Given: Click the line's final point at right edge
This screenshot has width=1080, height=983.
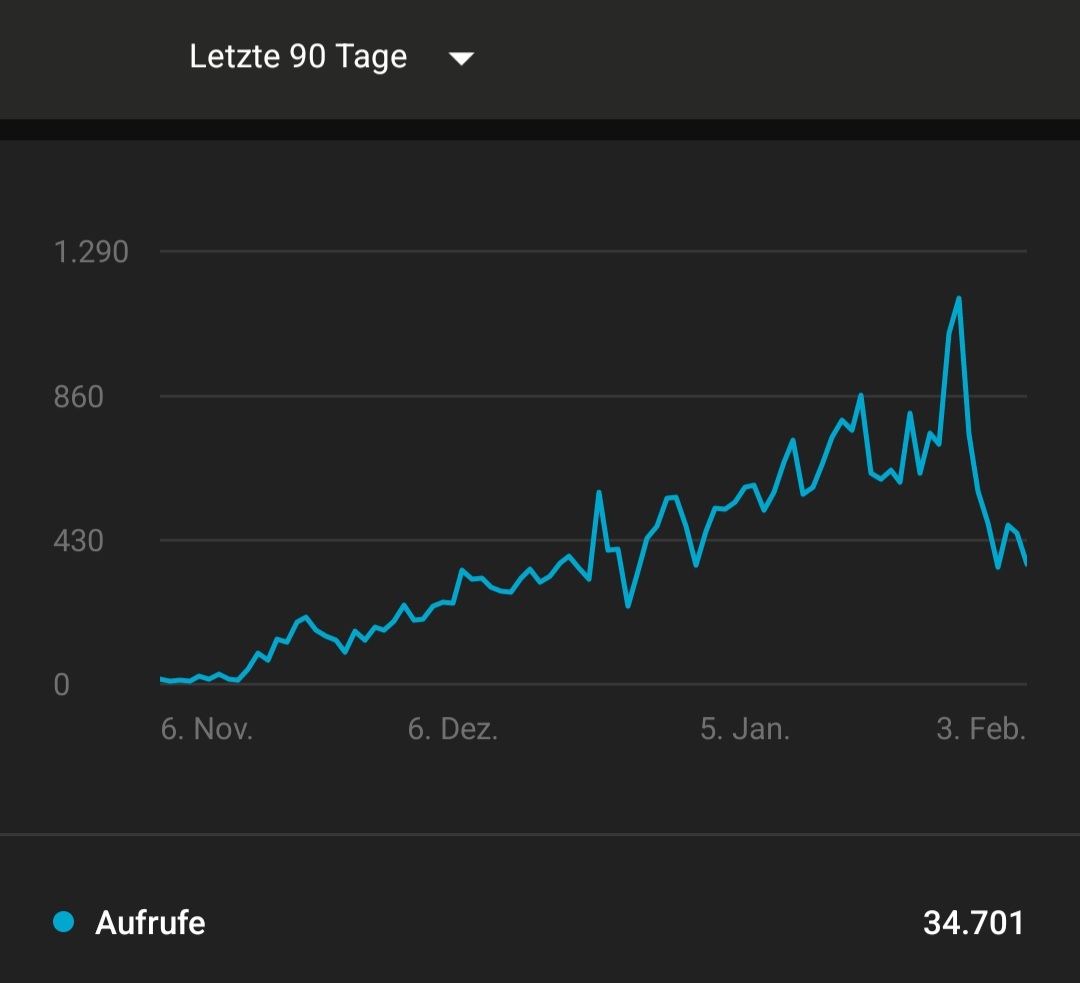Looking at the screenshot, I should [1025, 563].
